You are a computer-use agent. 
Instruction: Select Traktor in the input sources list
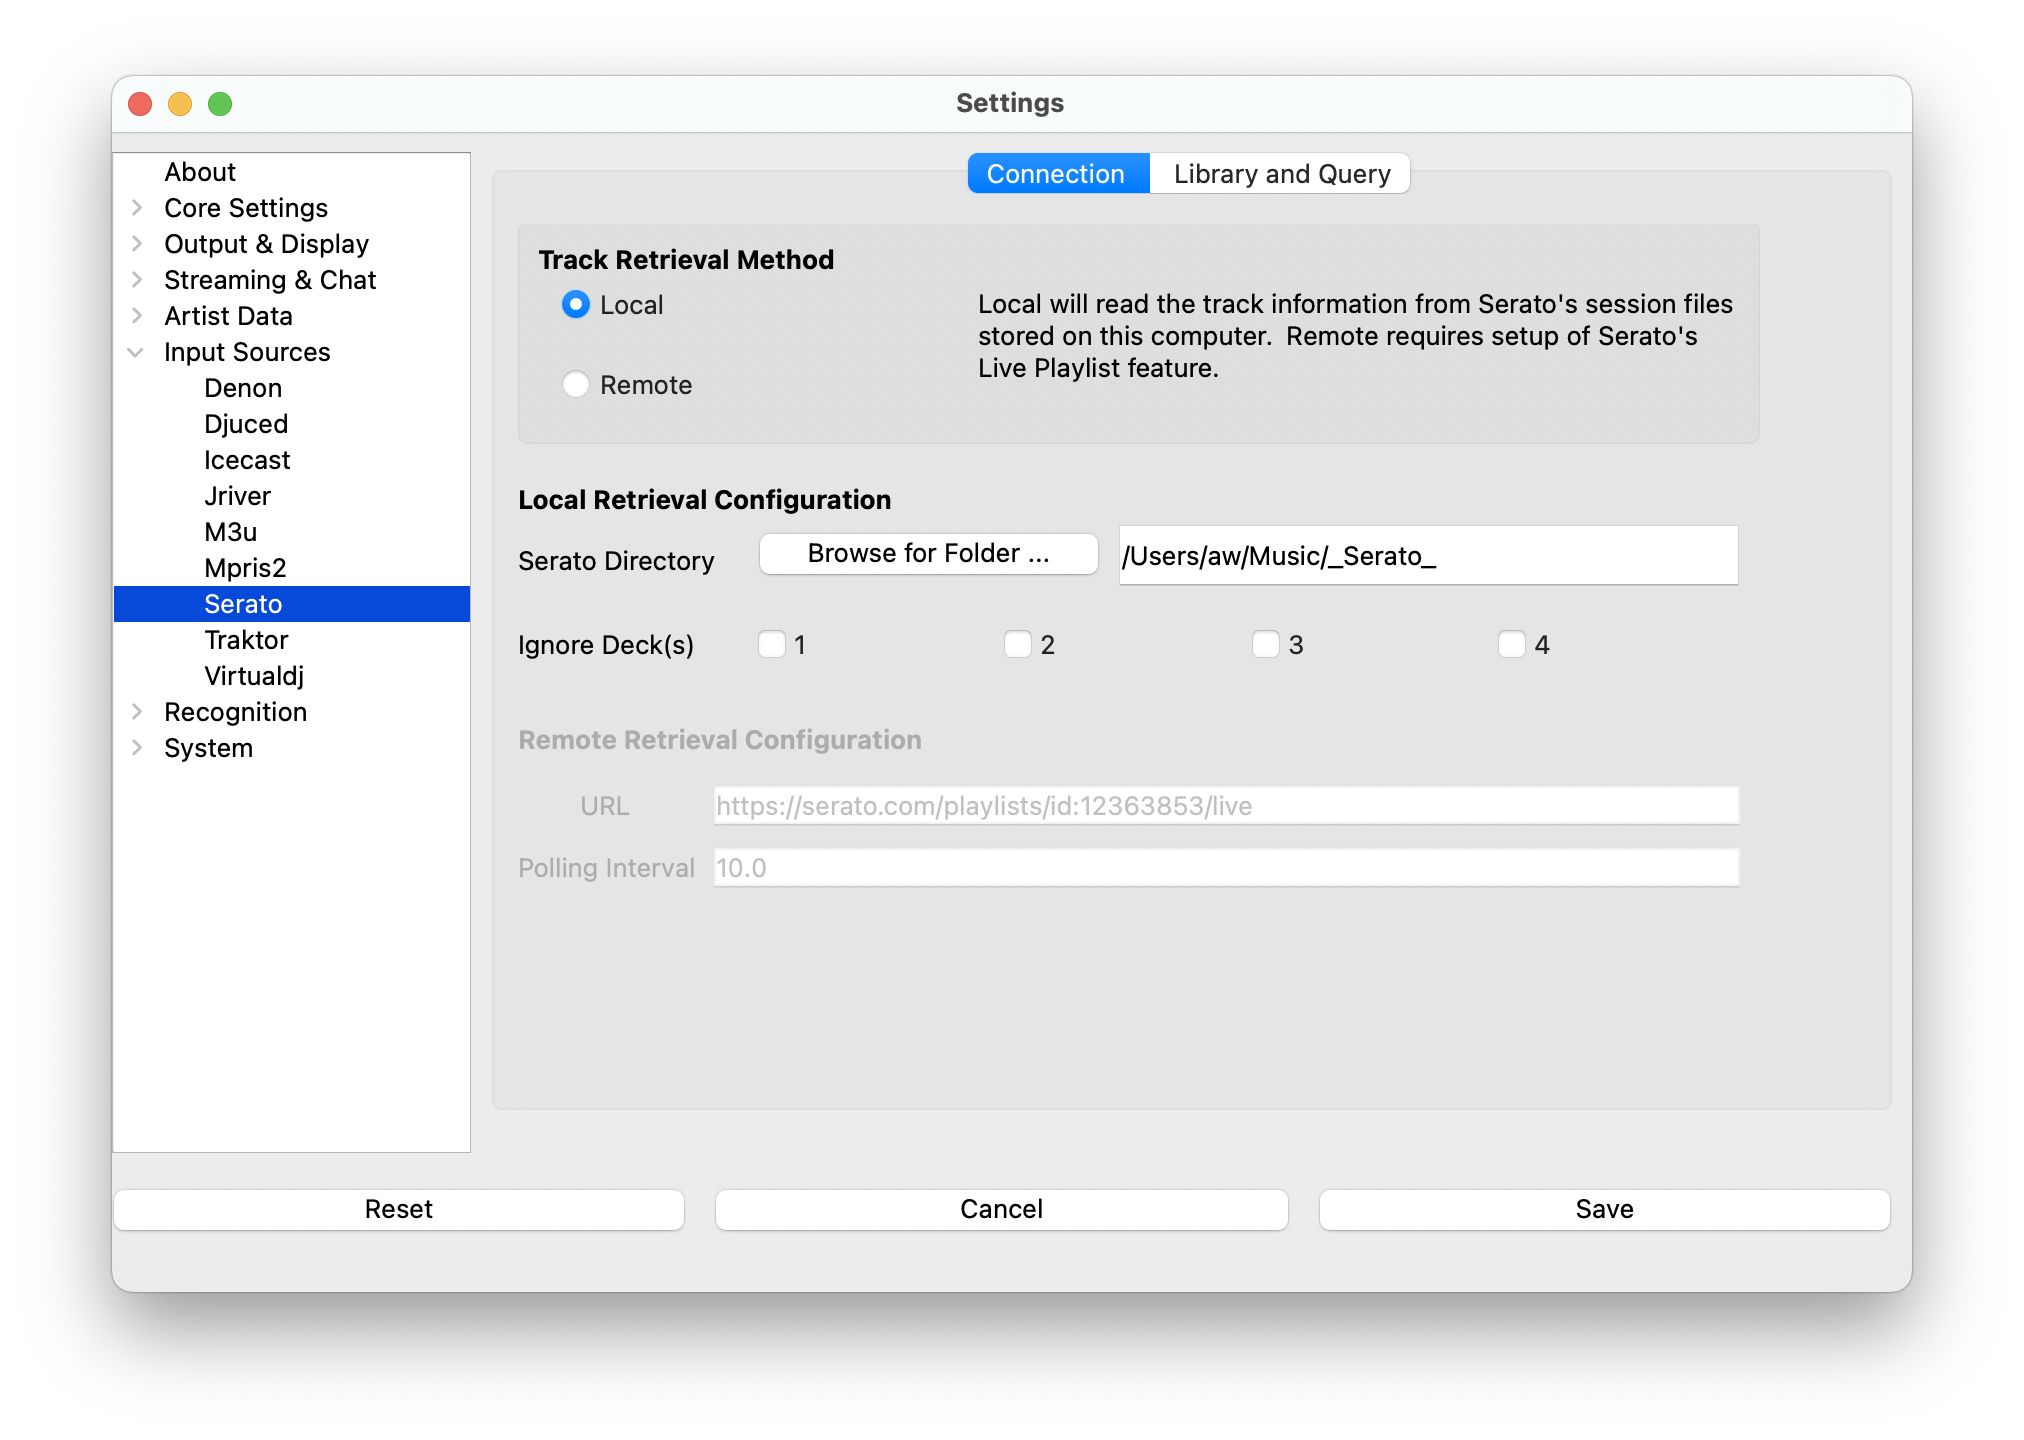click(x=246, y=640)
